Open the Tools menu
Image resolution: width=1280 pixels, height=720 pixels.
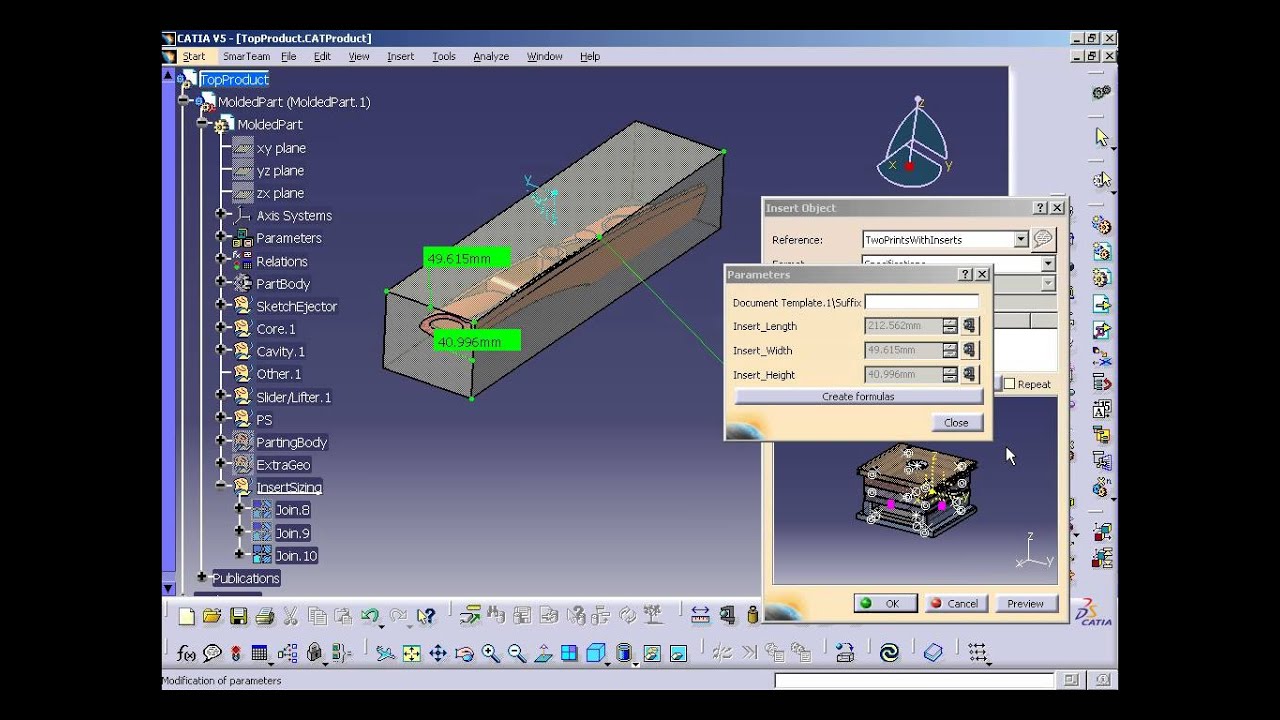pyautogui.click(x=444, y=57)
